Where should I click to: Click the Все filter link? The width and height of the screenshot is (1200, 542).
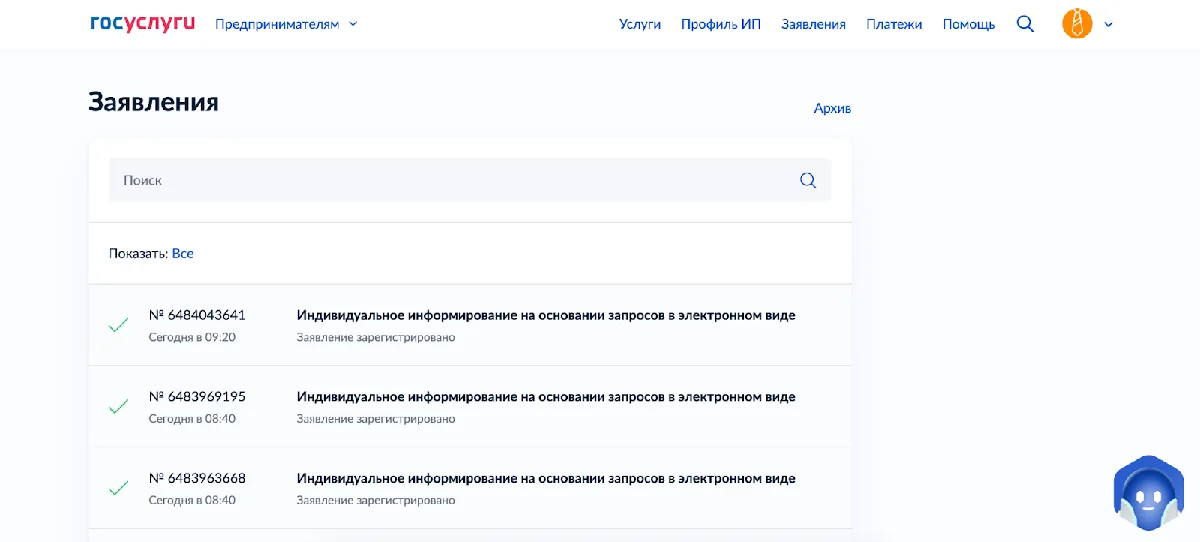183,253
